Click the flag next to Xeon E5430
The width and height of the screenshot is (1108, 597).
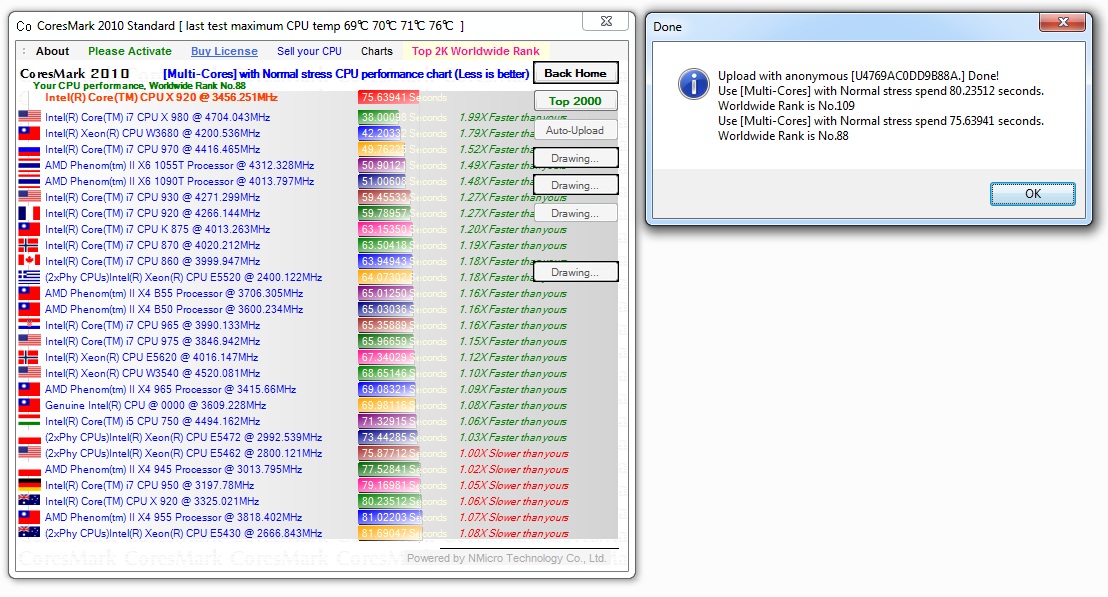tap(29, 533)
